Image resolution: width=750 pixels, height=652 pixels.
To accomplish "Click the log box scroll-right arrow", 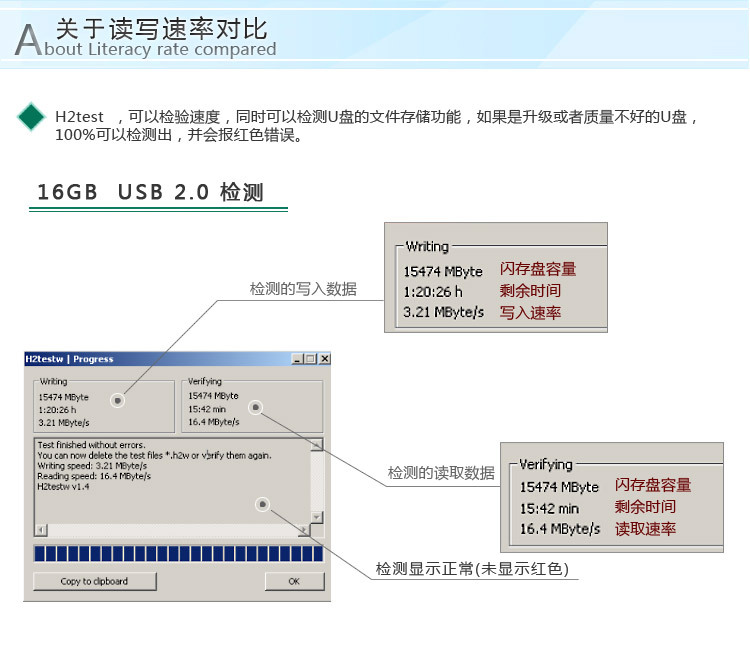I will pyautogui.click(x=304, y=530).
